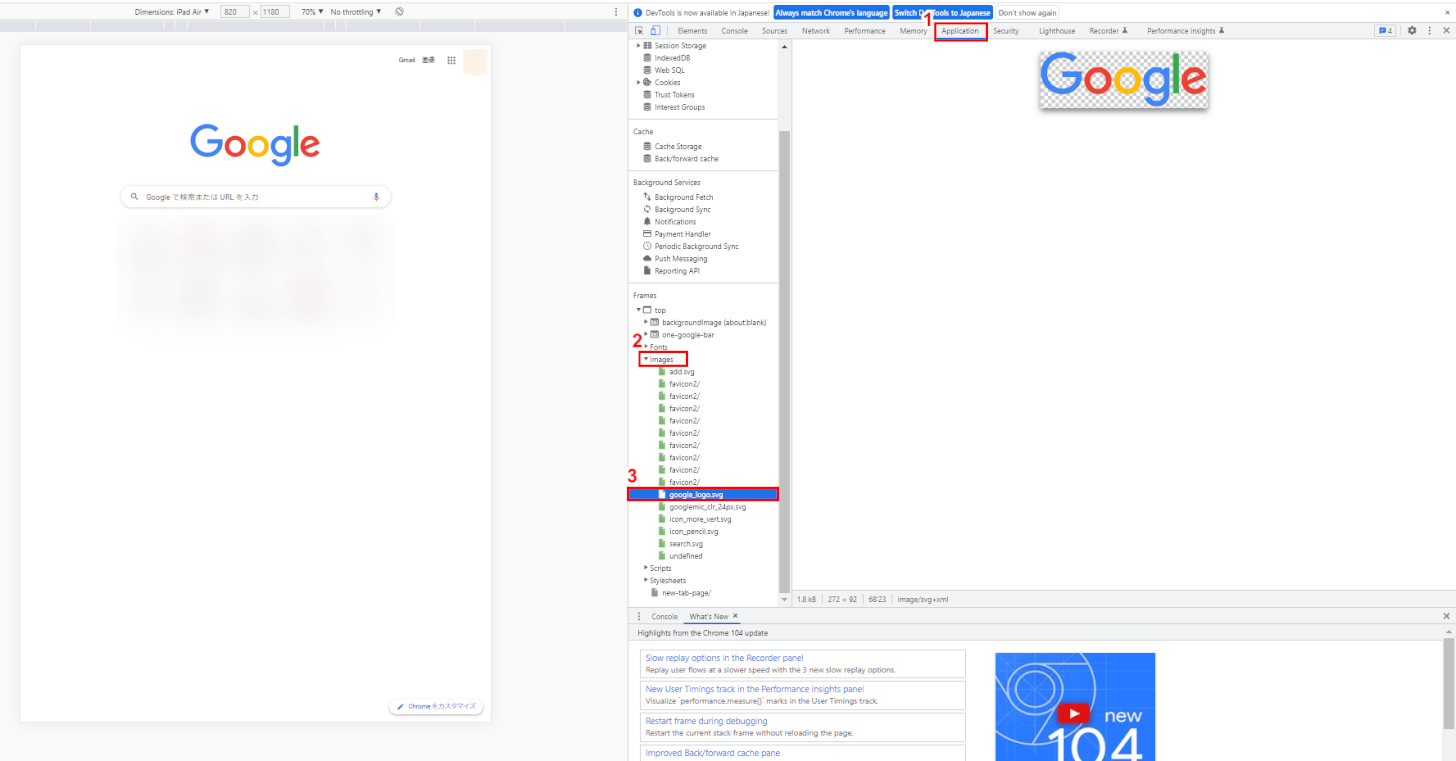Close the bottom drawer
This screenshot has height=761, width=1456.
point(1446,616)
